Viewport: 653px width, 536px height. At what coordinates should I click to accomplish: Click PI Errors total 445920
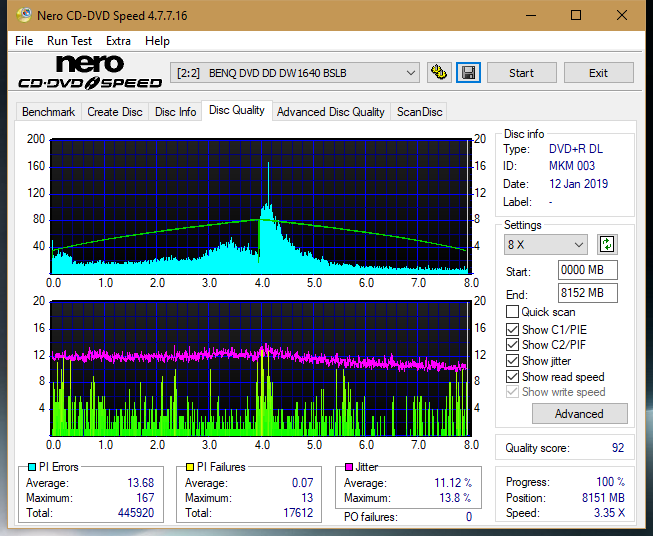[x=136, y=513]
